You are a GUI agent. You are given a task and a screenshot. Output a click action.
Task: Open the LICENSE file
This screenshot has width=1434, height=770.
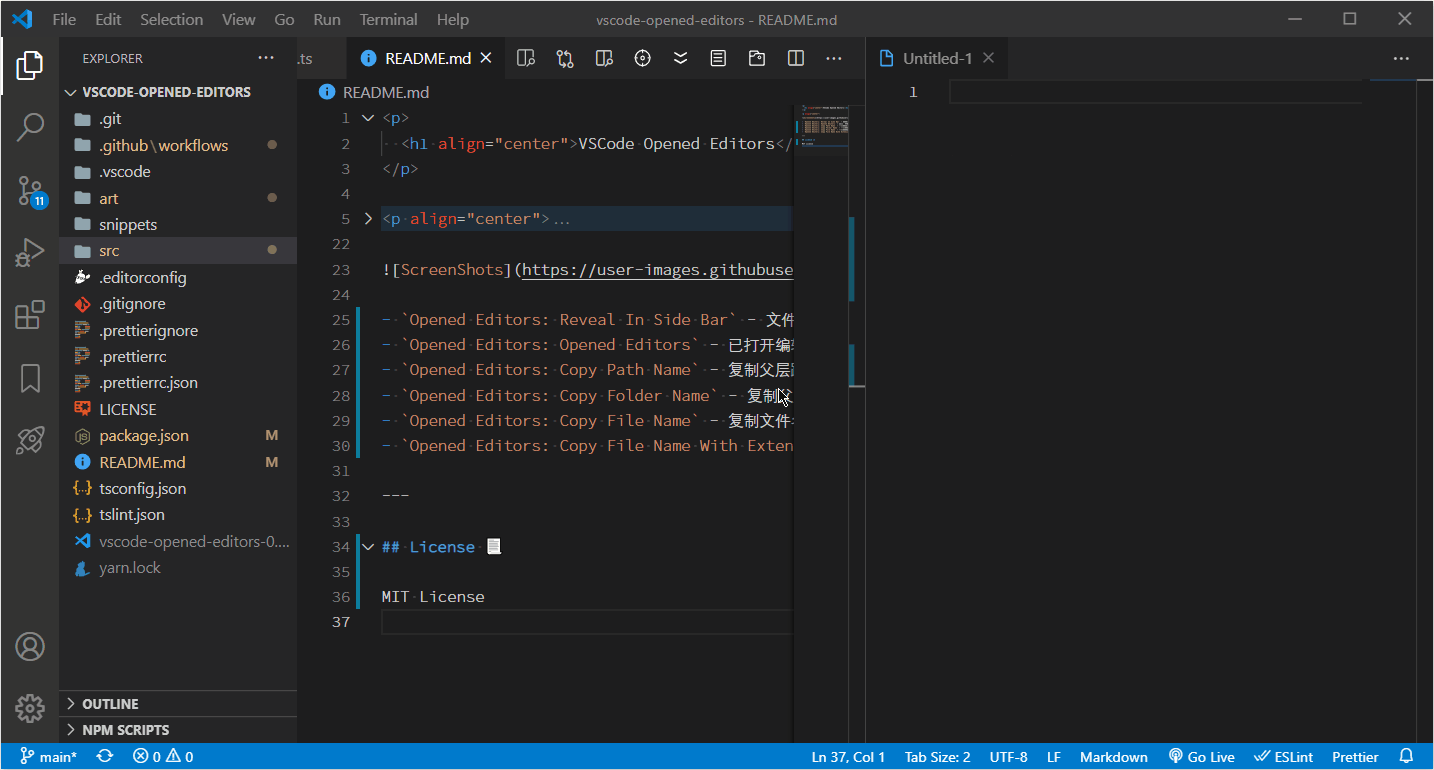tap(178, 409)
